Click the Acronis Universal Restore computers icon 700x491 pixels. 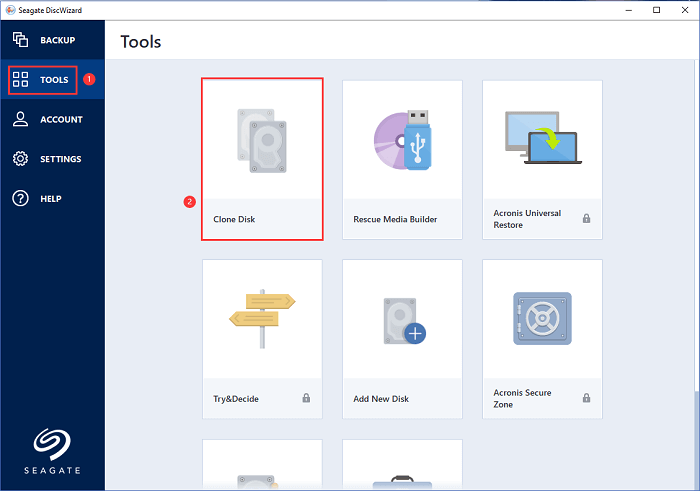542,139
